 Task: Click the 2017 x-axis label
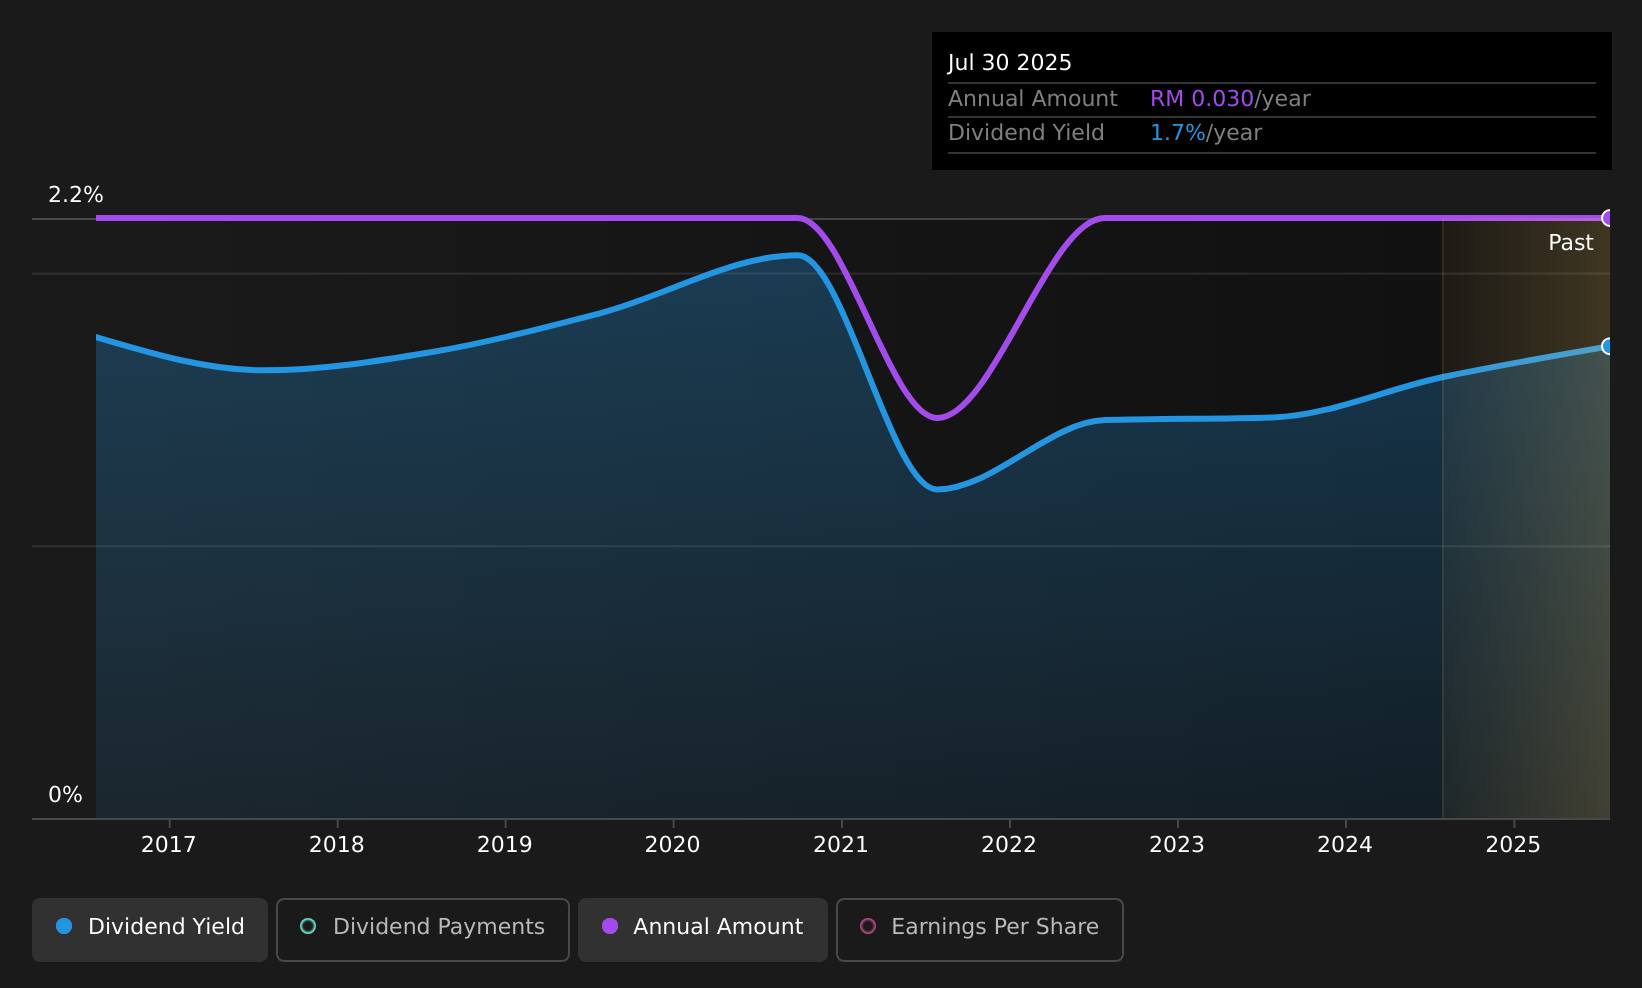click(x=169, y=845)
